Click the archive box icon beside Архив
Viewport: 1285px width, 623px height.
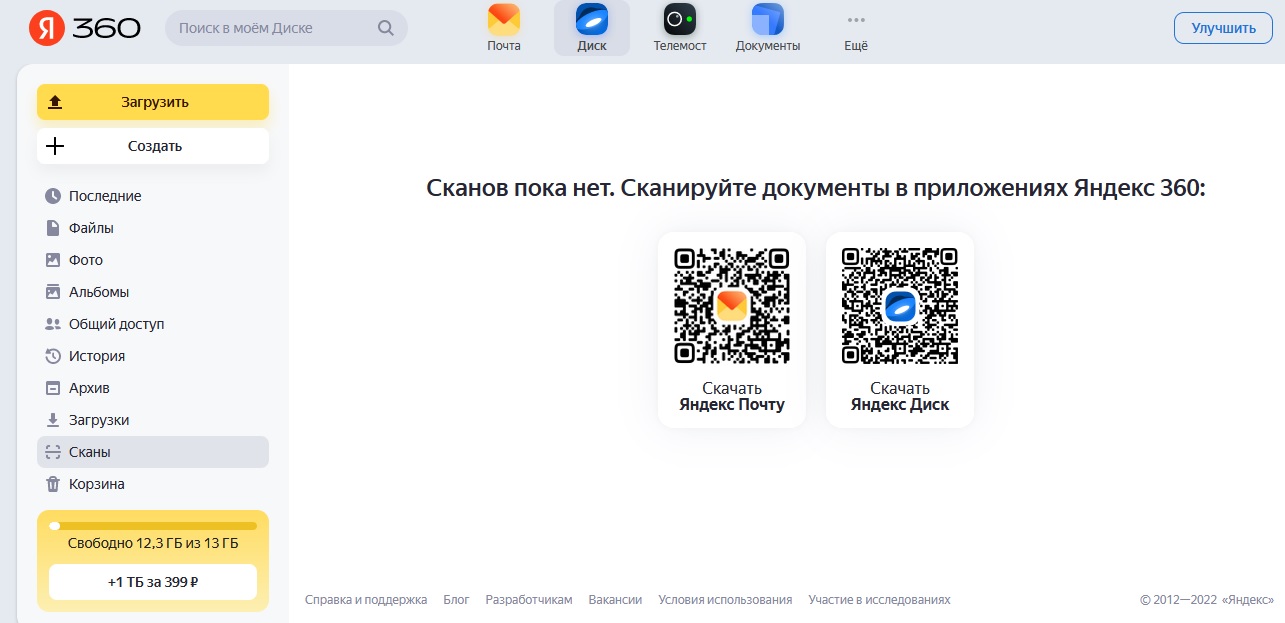(x=53, y=388)
